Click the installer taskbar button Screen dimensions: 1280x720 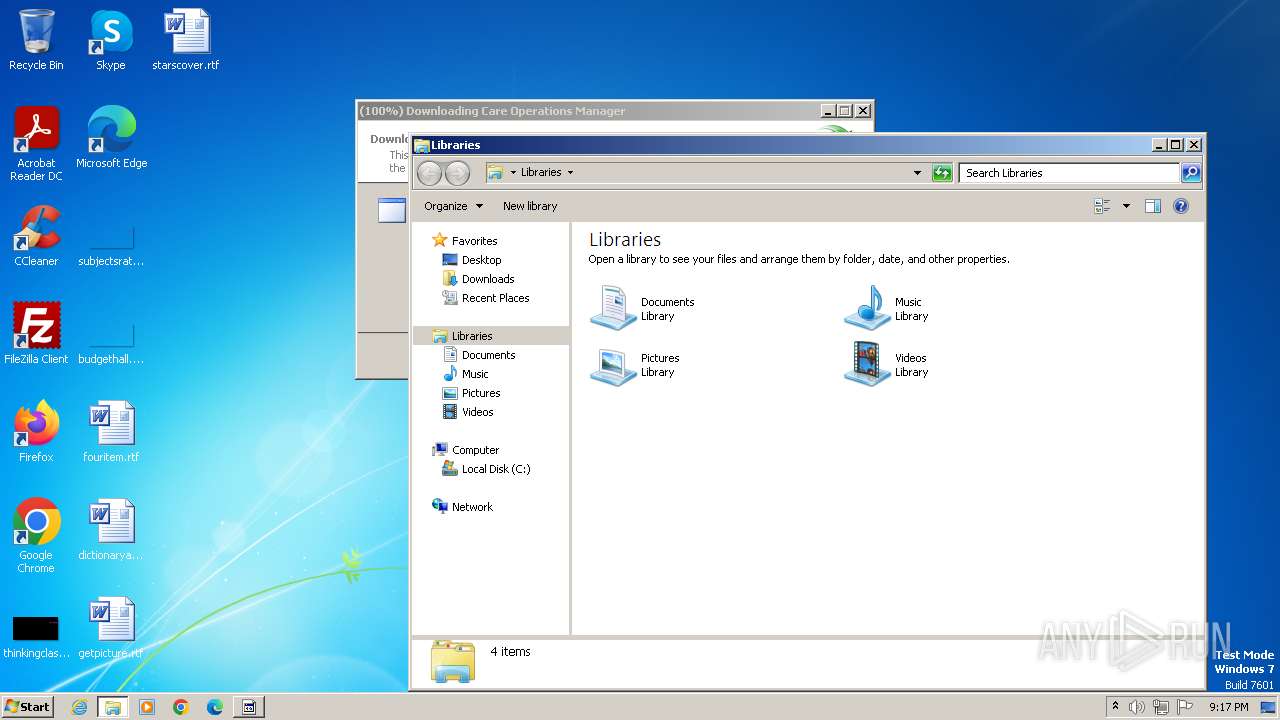(x=249, y=707)
